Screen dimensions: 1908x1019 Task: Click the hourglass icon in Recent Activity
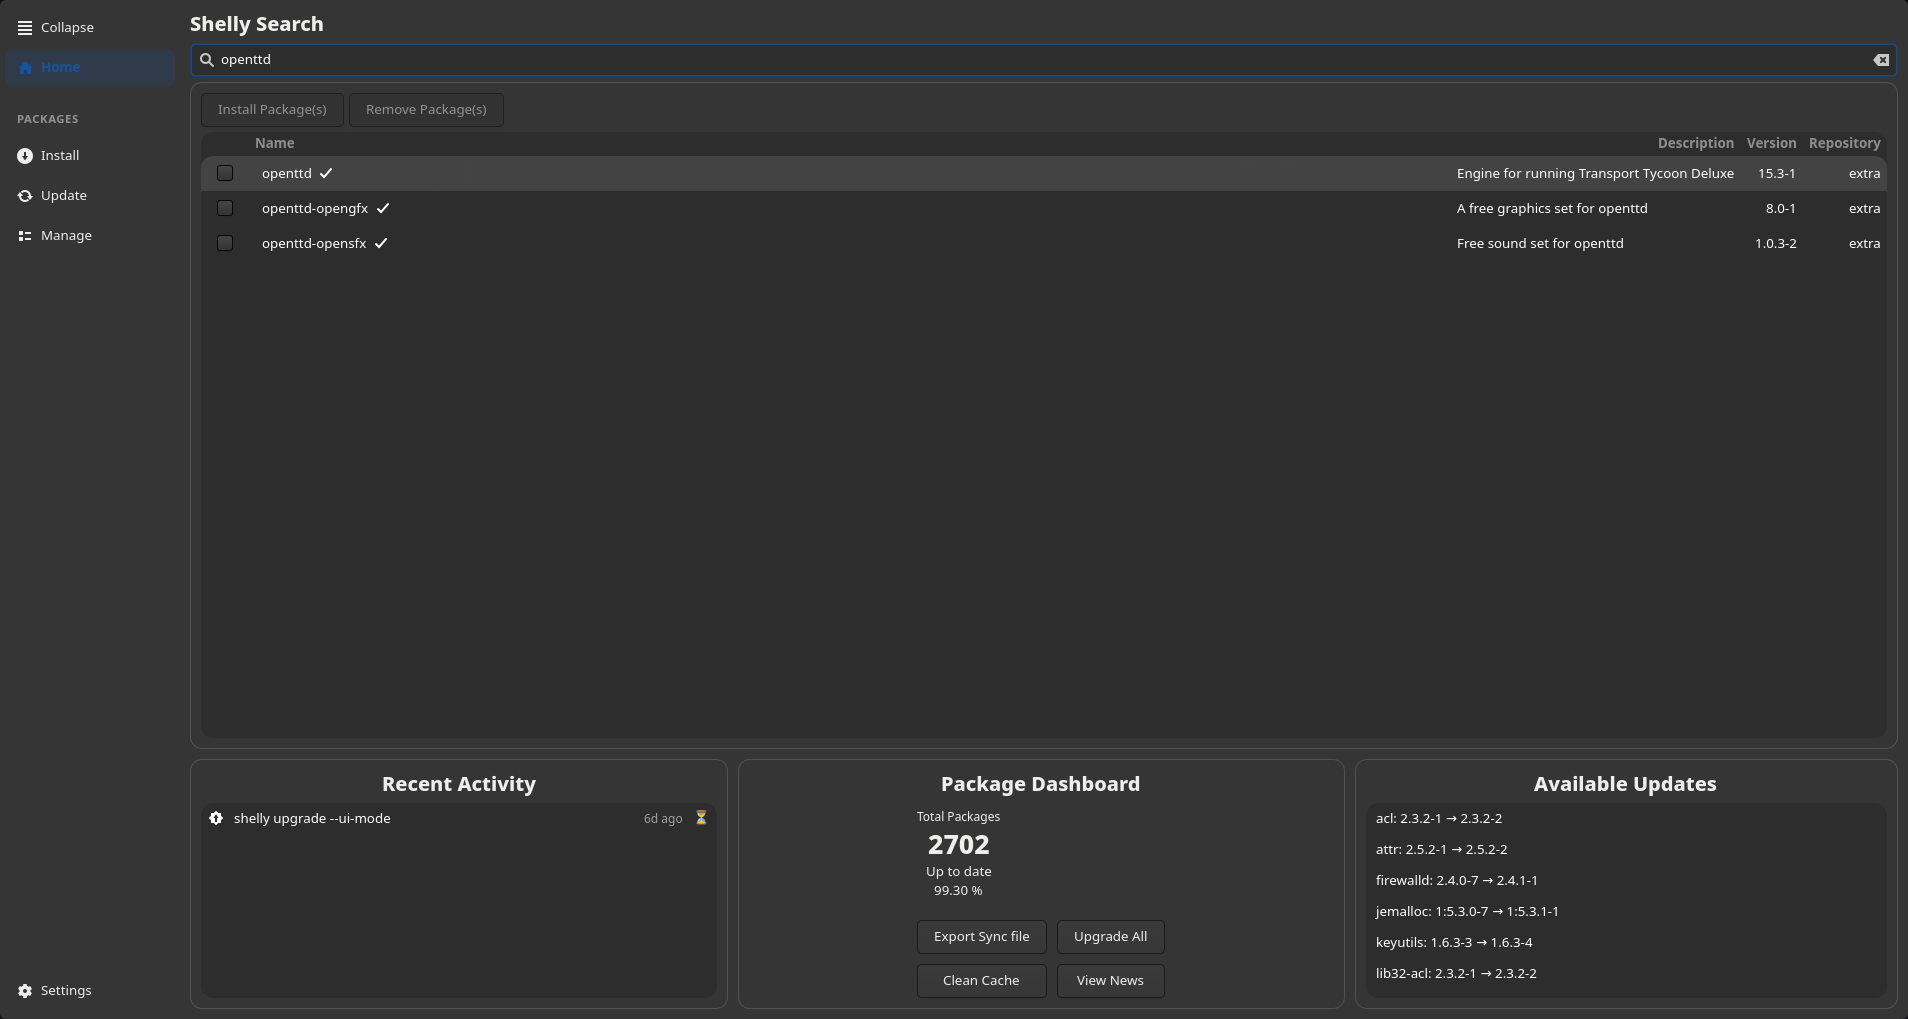tap(701, 819)
